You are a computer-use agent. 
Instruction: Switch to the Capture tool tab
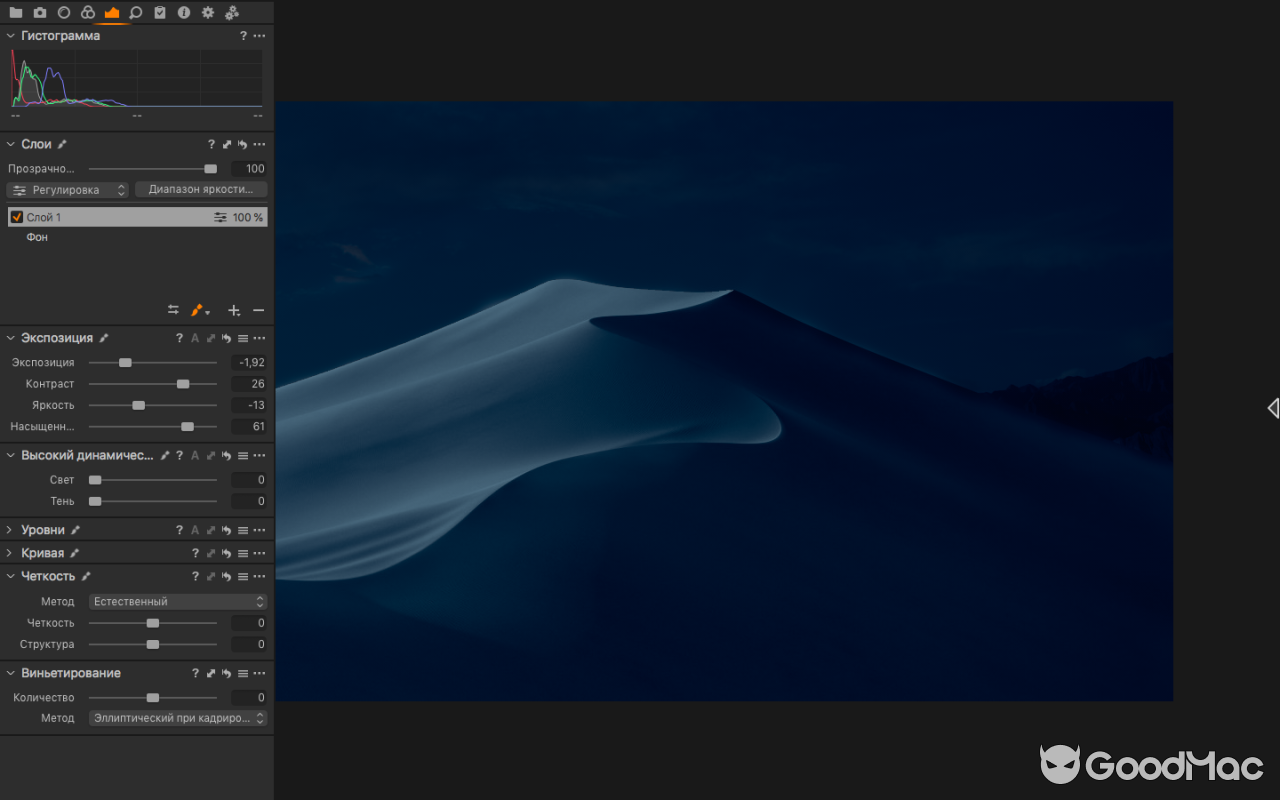(x=39, y=13)
